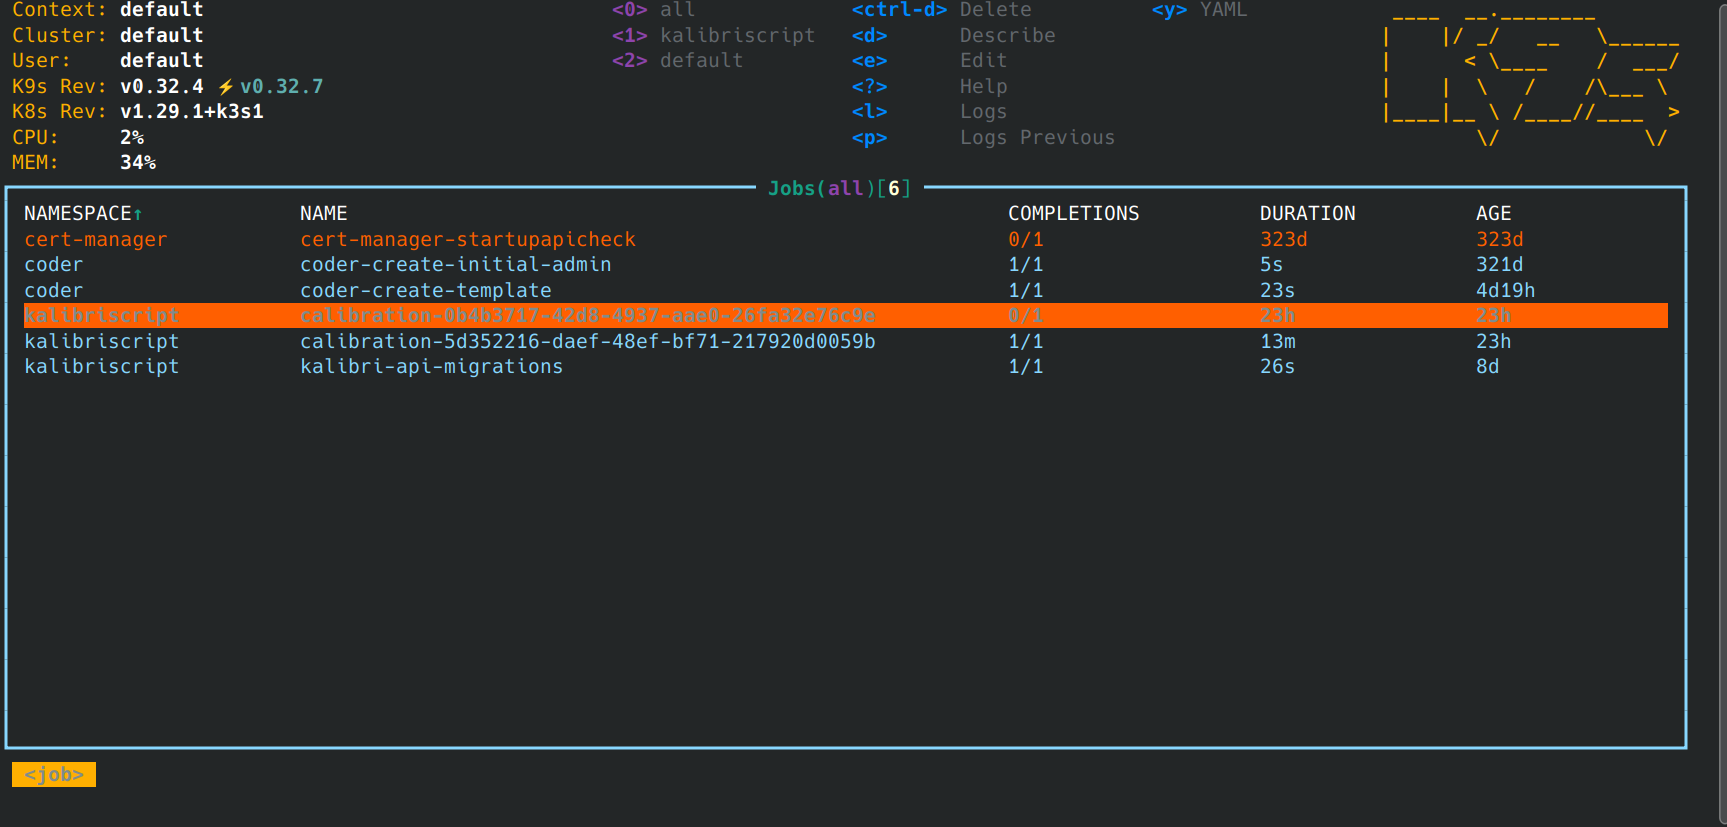Click the 321d age cell
Image resolution: width=1727 pixels, height=827 pixels.
[x=1500, y=265]
